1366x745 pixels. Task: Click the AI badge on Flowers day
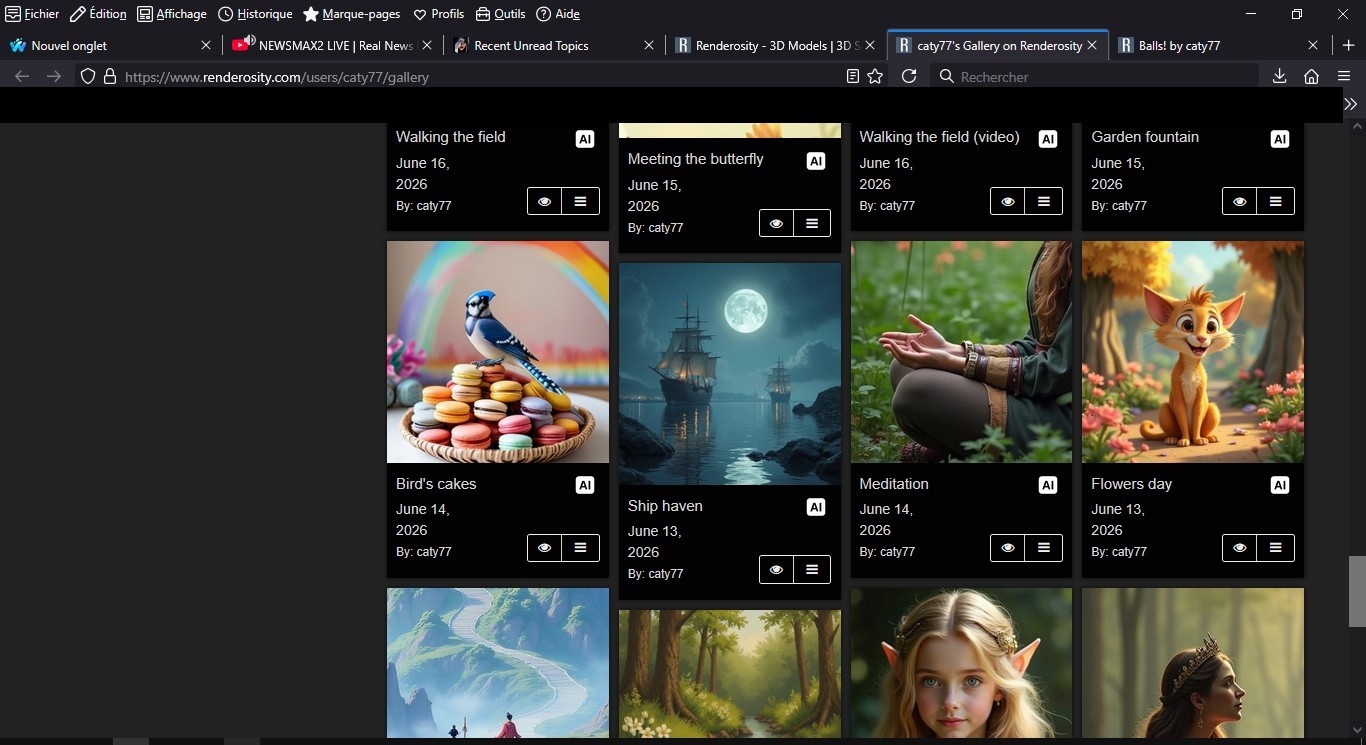point(1280,485)
